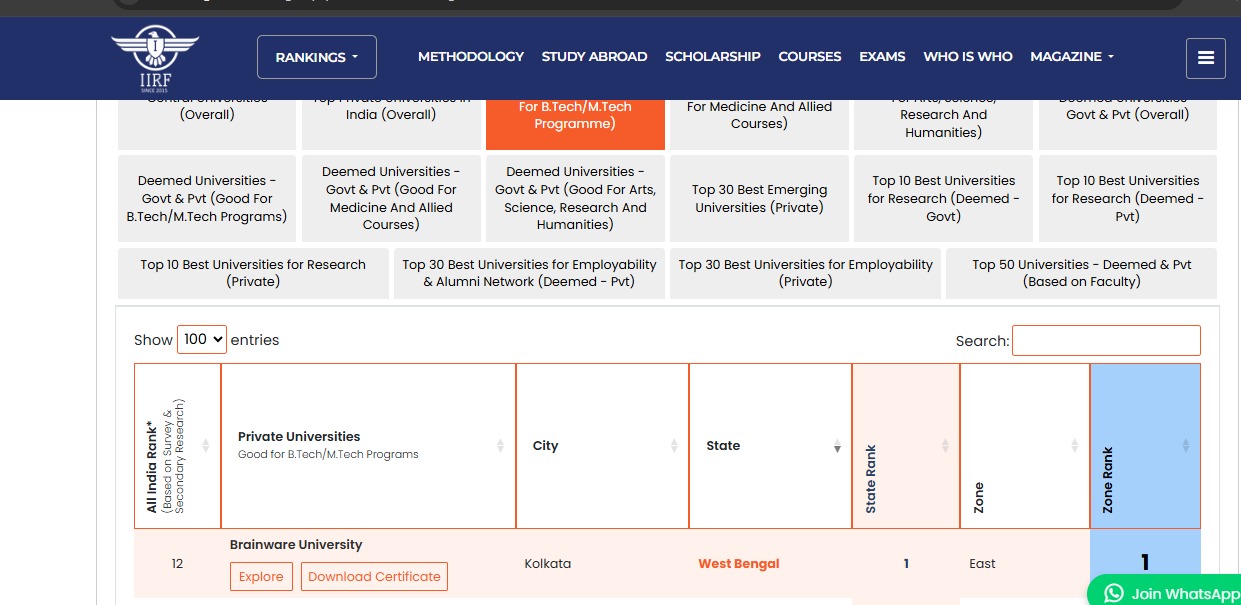Sort table by City column arrows
Image resolution: width=1241 pixels, height=605 pixels.
674,446
